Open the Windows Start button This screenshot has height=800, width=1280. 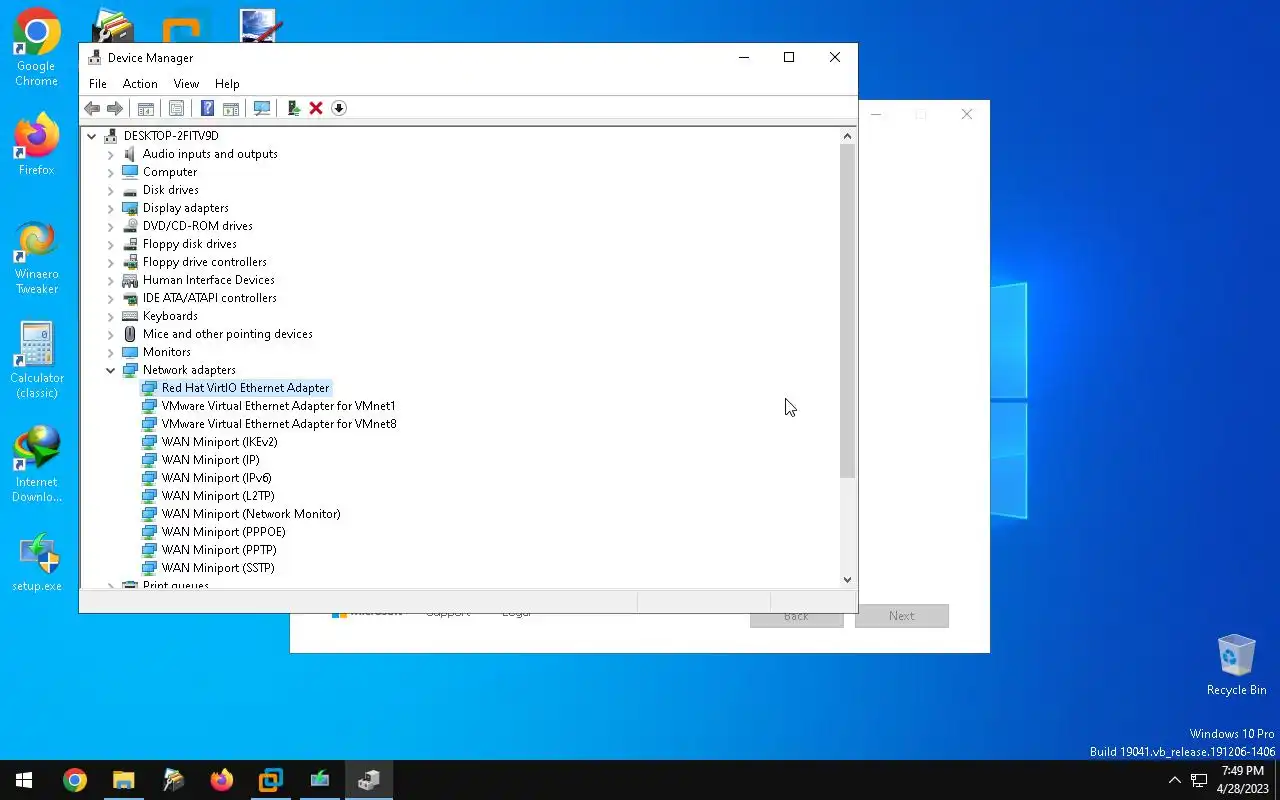click(24, 780)
